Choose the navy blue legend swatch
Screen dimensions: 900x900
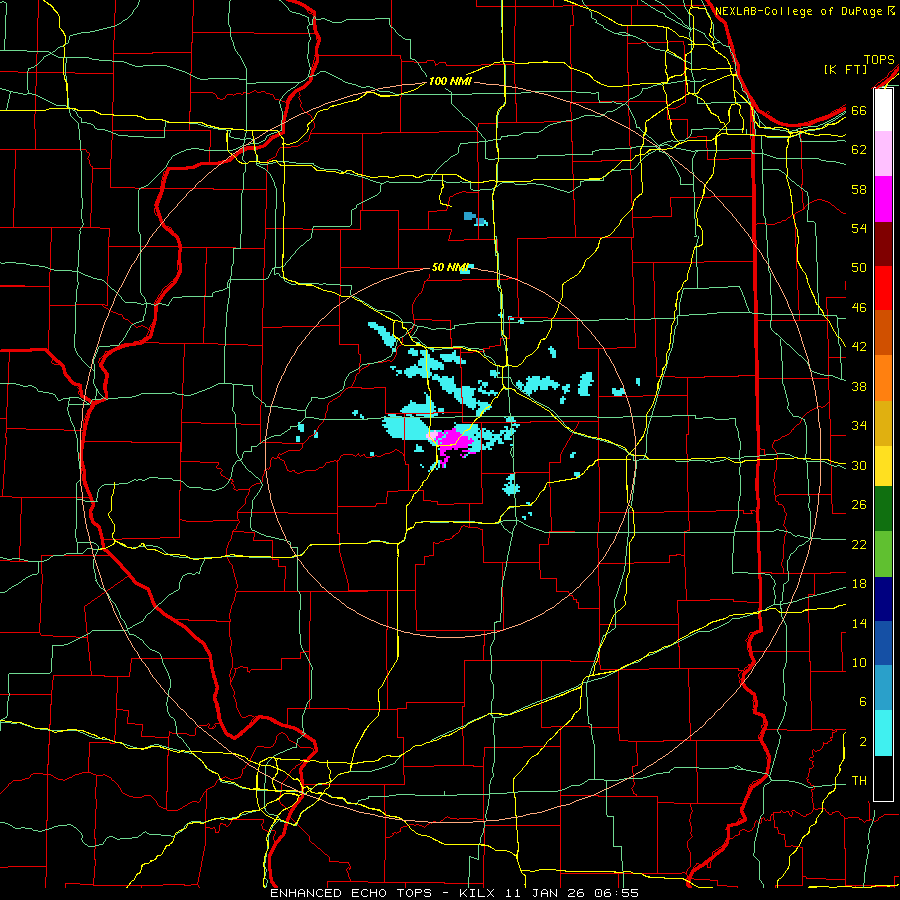[x=883, y=599]
